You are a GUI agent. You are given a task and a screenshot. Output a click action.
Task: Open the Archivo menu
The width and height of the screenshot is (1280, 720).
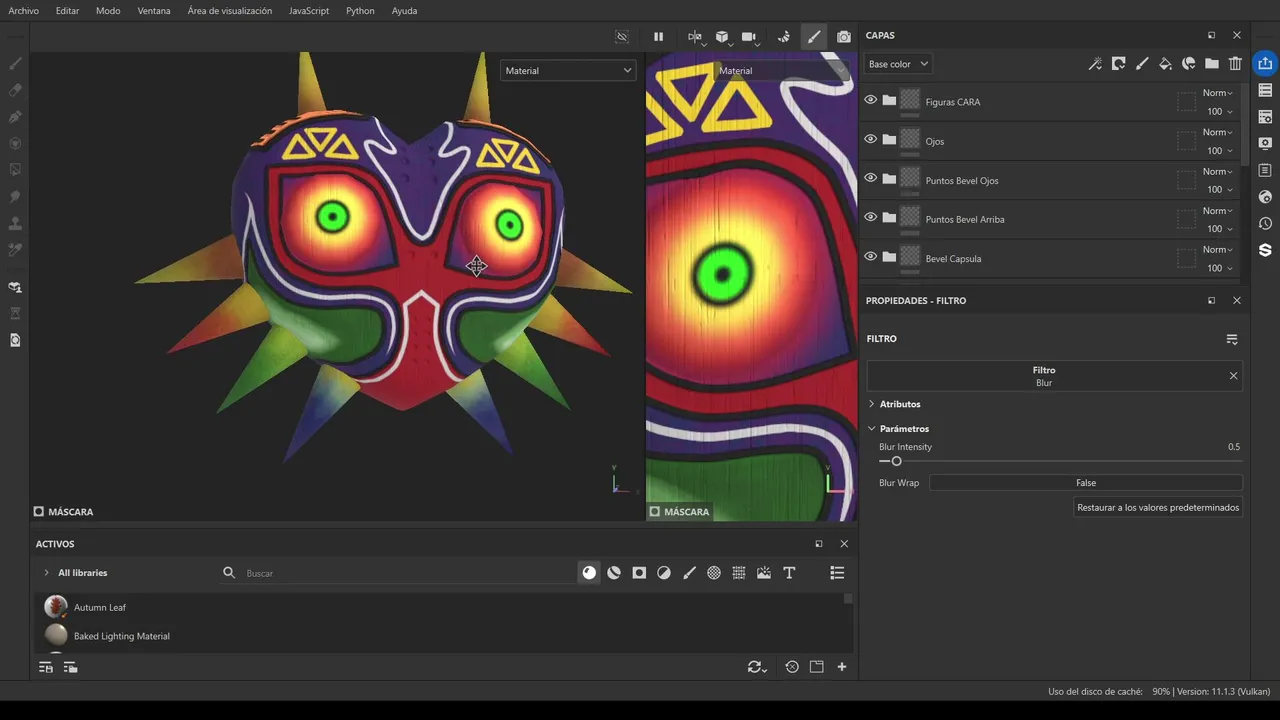pos(24,11)
